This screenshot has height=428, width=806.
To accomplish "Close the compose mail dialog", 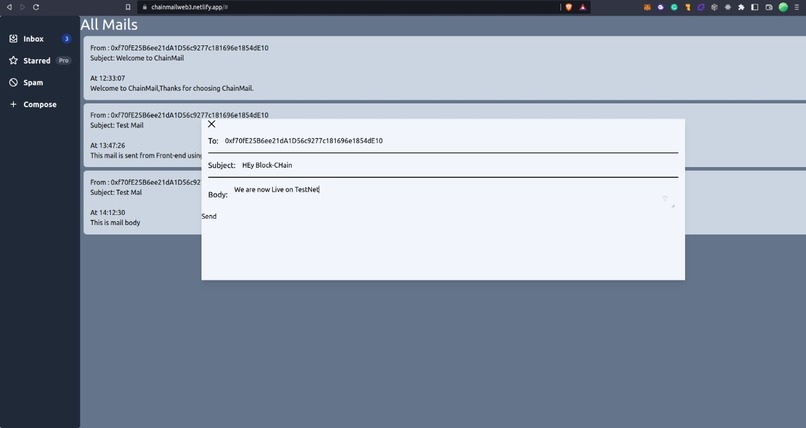I will pos(211,124).
